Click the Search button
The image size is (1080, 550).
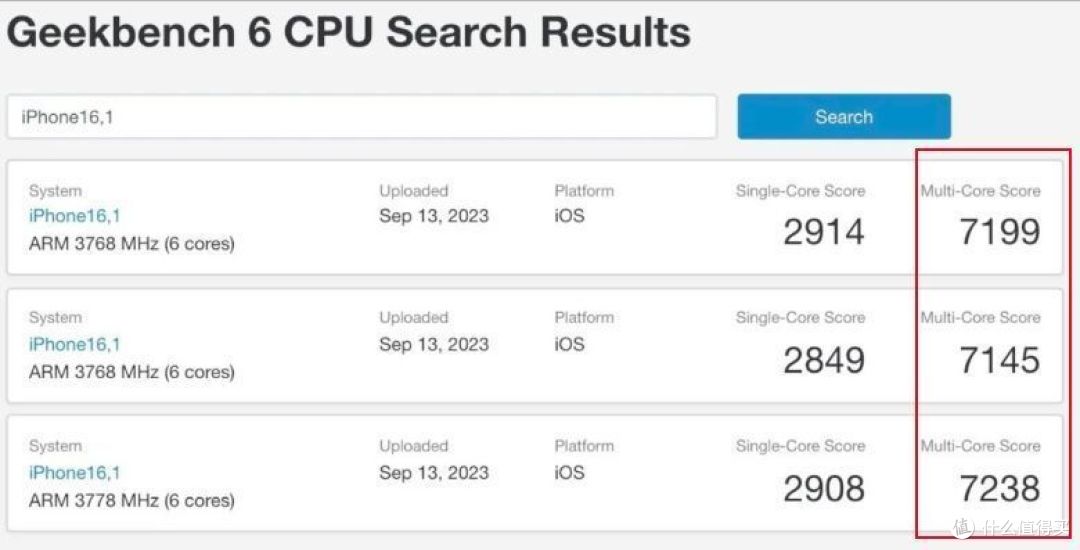[843, 117]
